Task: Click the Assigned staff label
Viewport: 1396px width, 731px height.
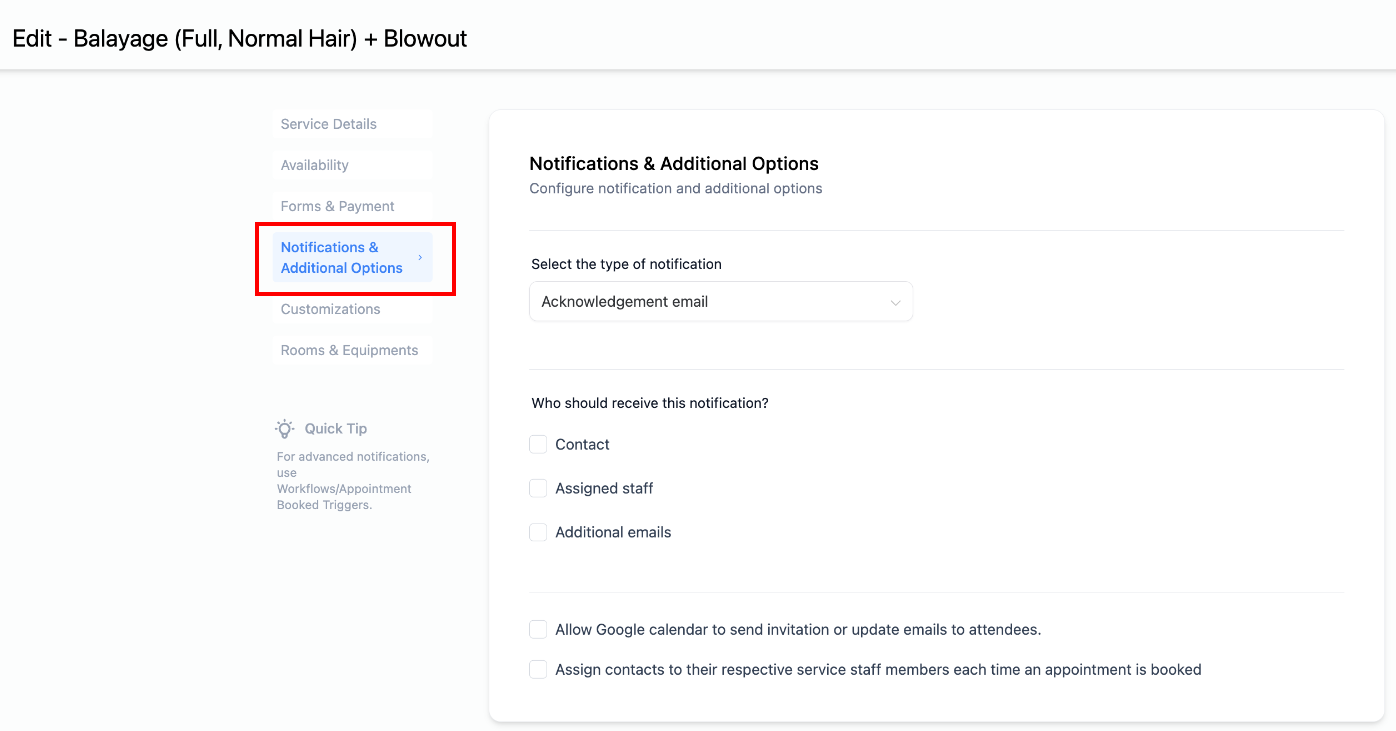Action: pyautogui.click(x=604, y=488)
